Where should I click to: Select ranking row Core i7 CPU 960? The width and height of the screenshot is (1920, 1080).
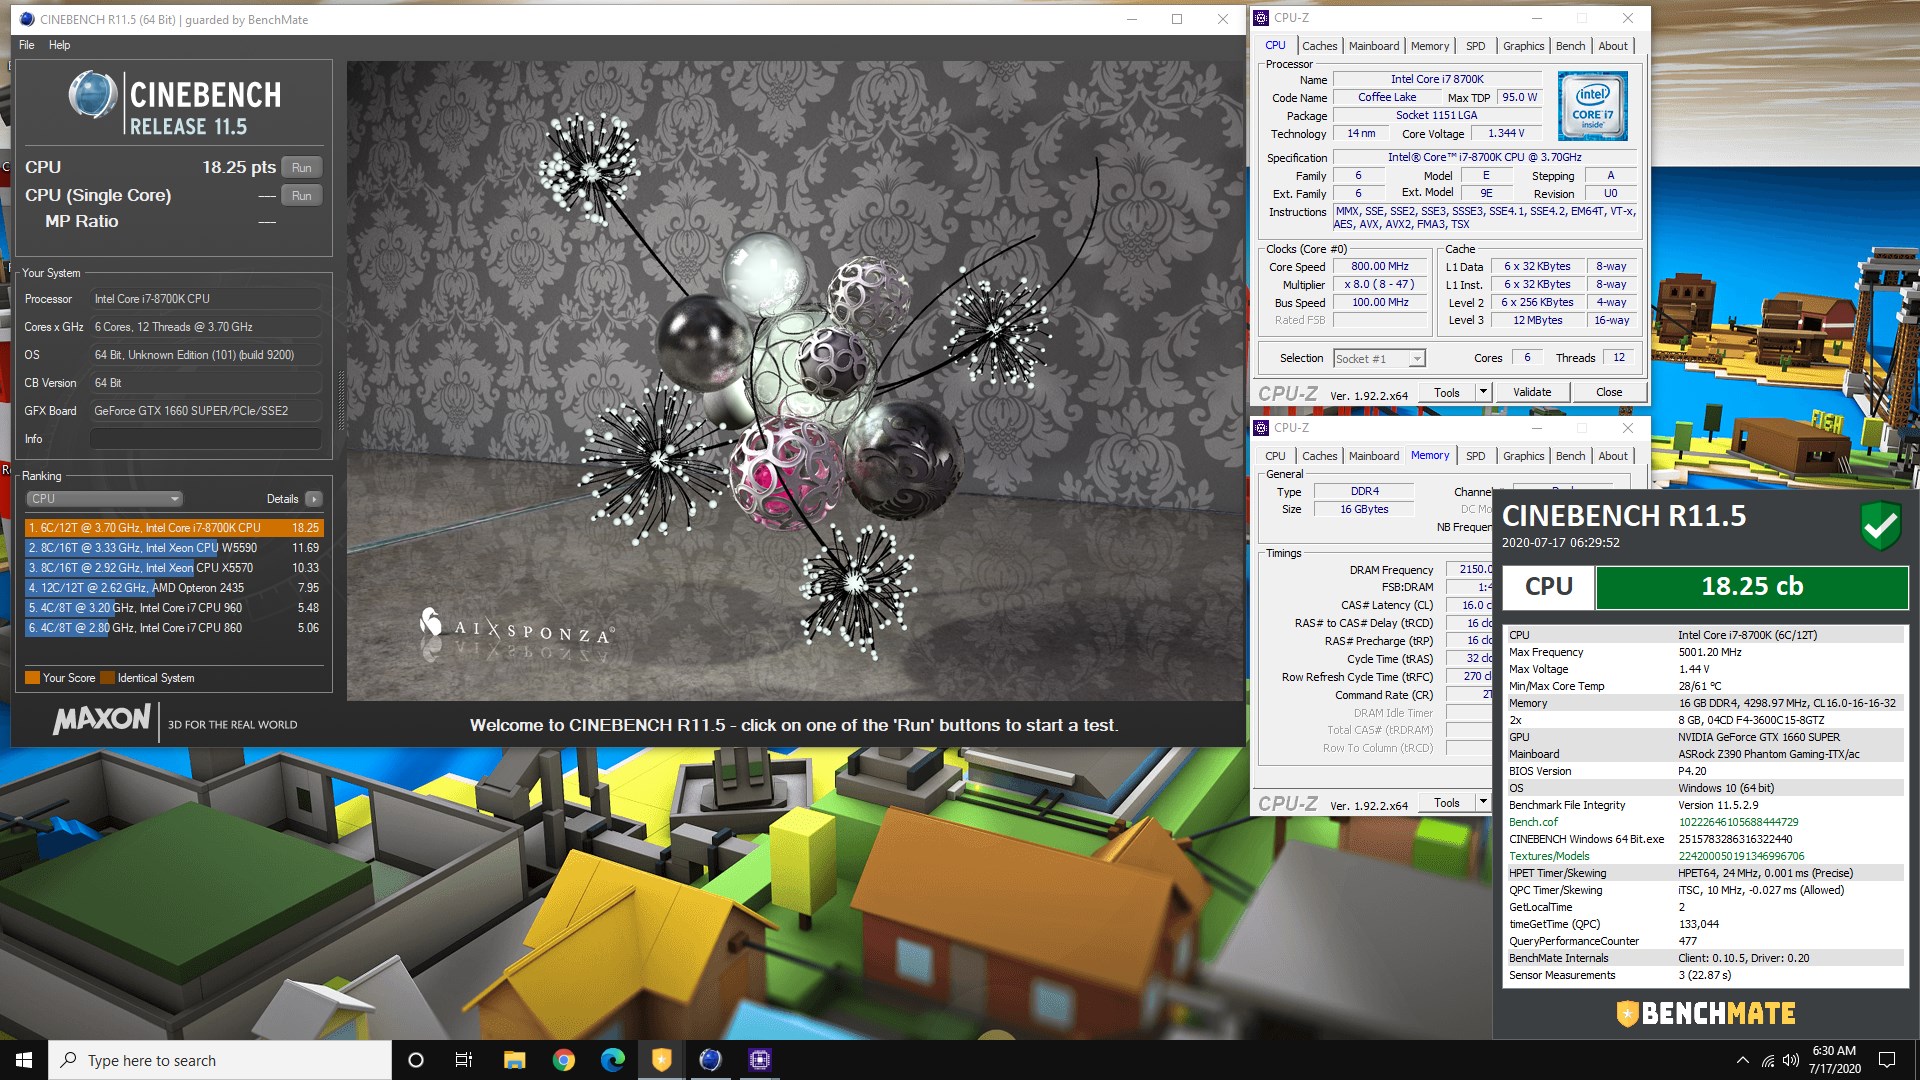click(x=174, y=608)
